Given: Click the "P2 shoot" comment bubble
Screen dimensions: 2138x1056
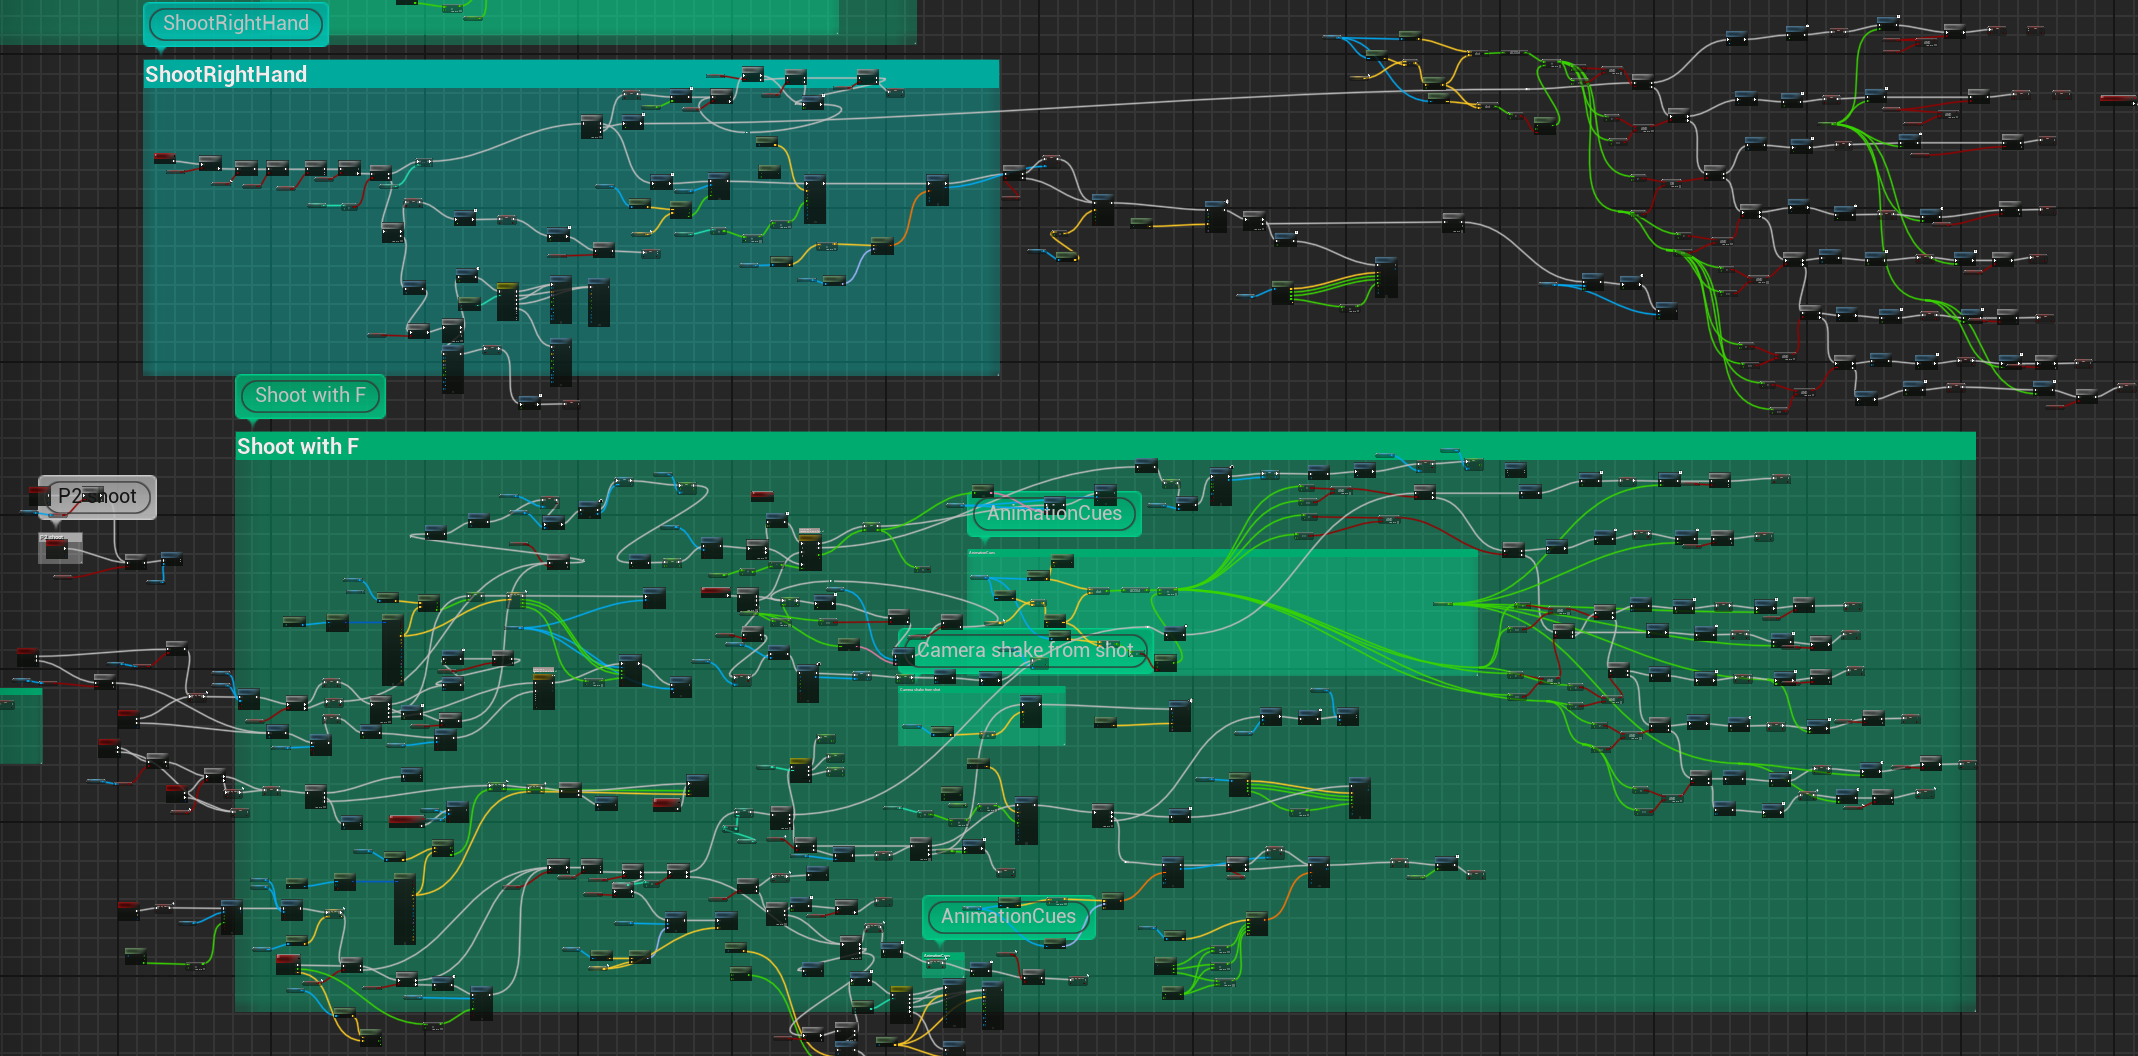Looking at the screenshot, I should pyautogui.click(x=97, y=497).
